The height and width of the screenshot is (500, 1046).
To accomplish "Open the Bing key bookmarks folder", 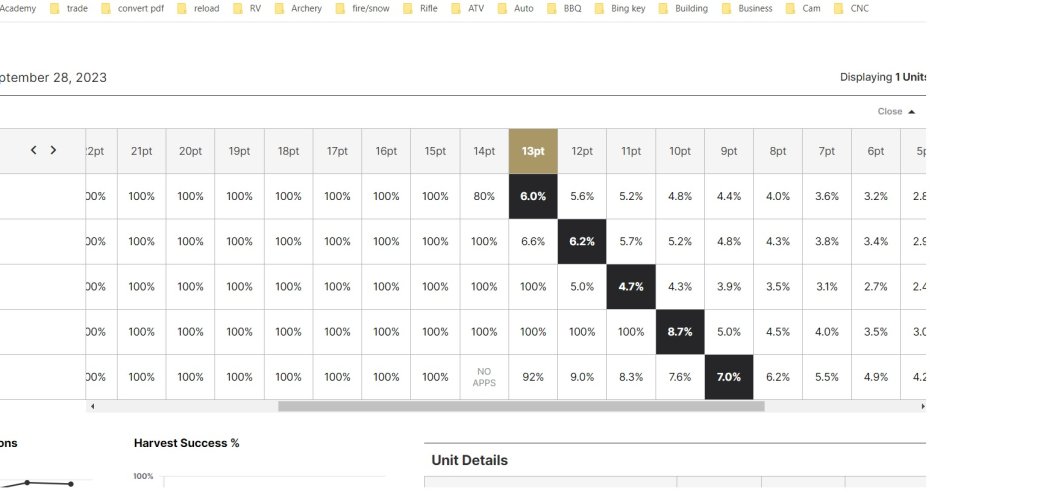I will pos(619,8).
